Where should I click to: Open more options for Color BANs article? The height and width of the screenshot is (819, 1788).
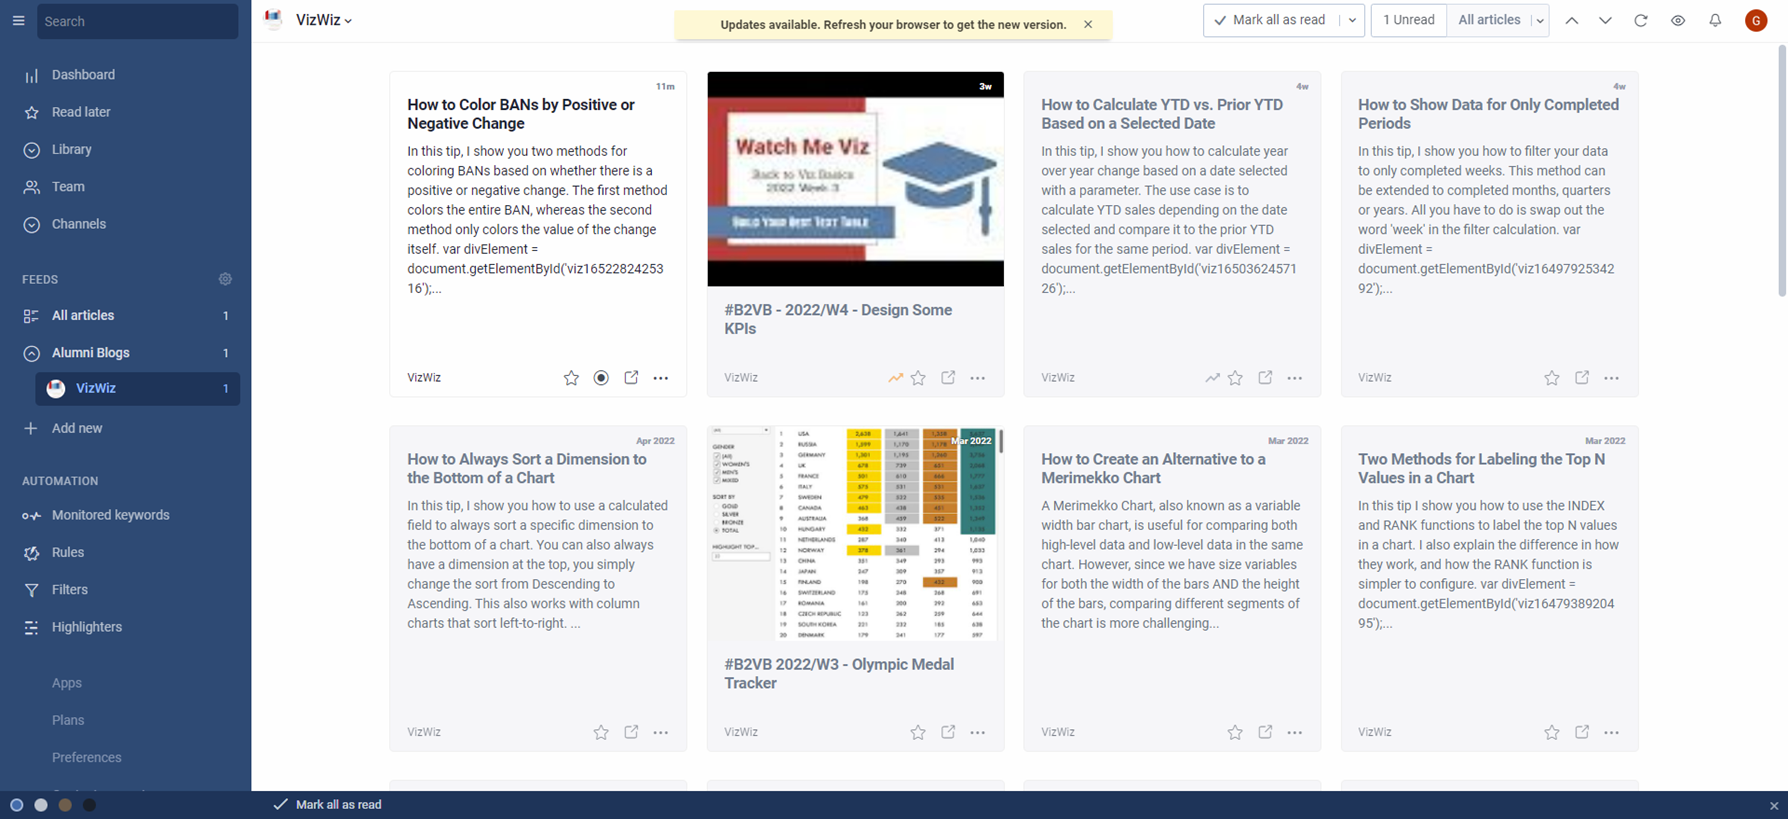point(661,378)
